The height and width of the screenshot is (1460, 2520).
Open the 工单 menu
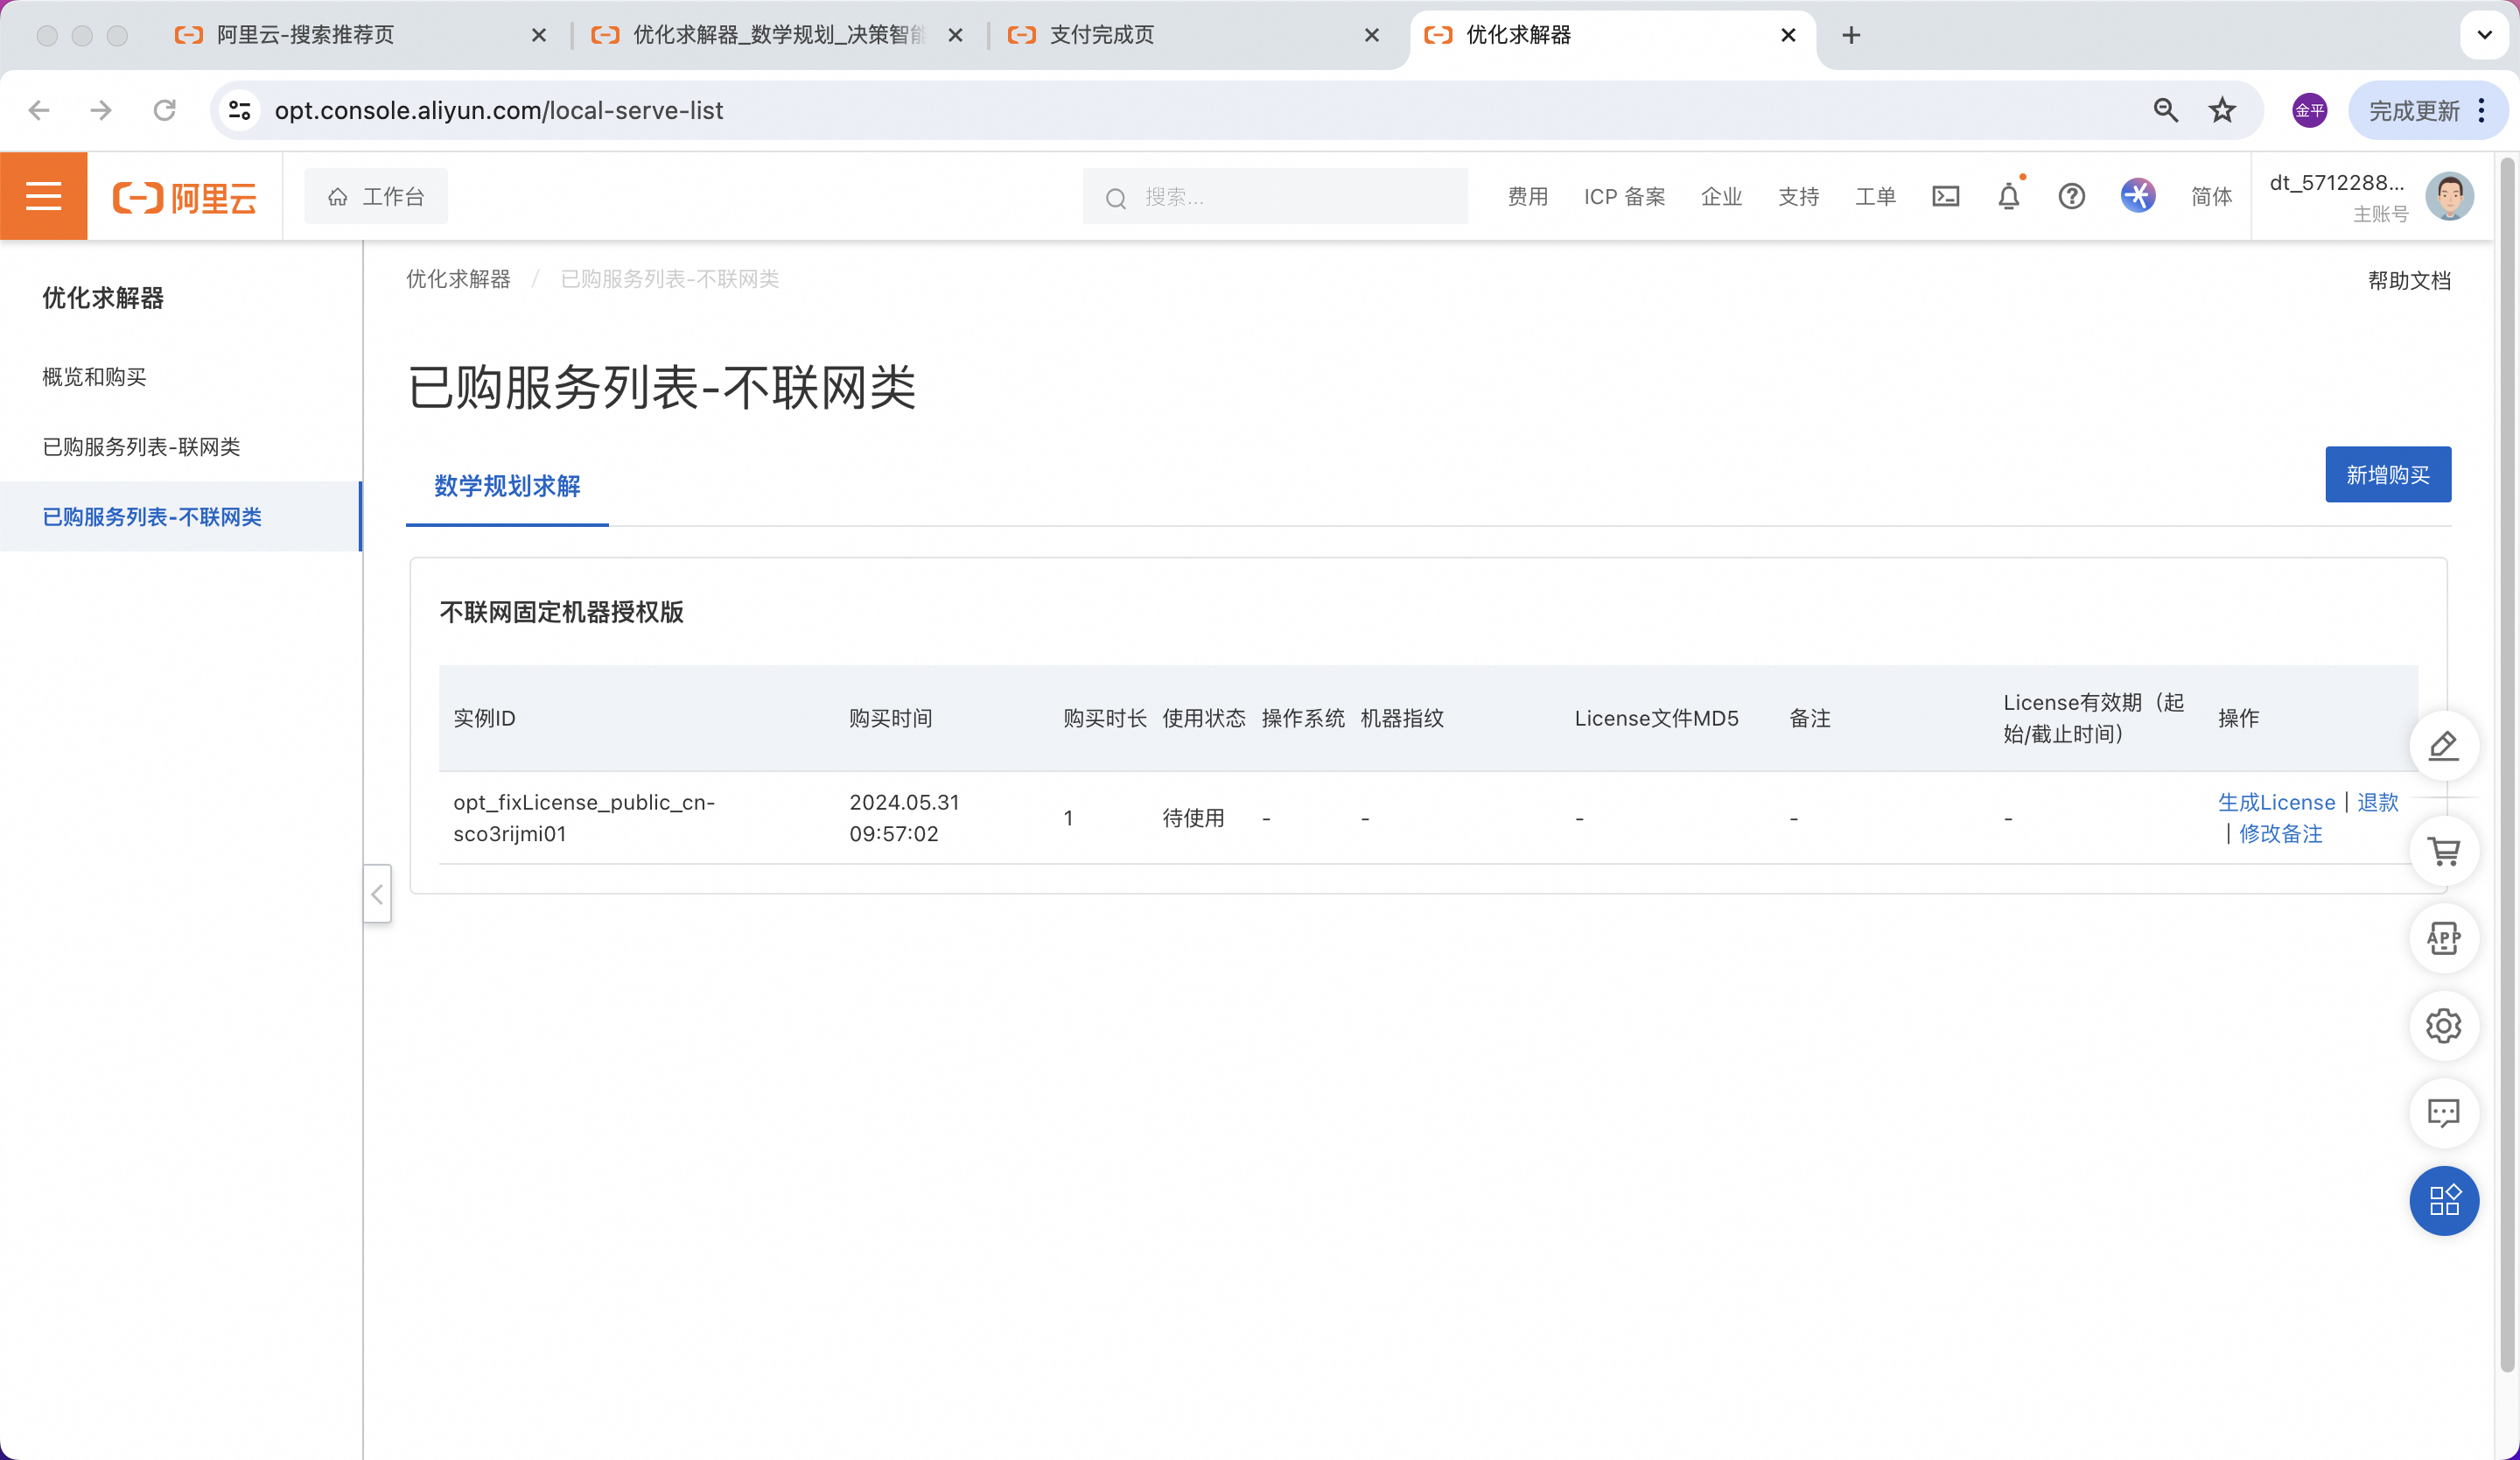[x=1875, y=197]
